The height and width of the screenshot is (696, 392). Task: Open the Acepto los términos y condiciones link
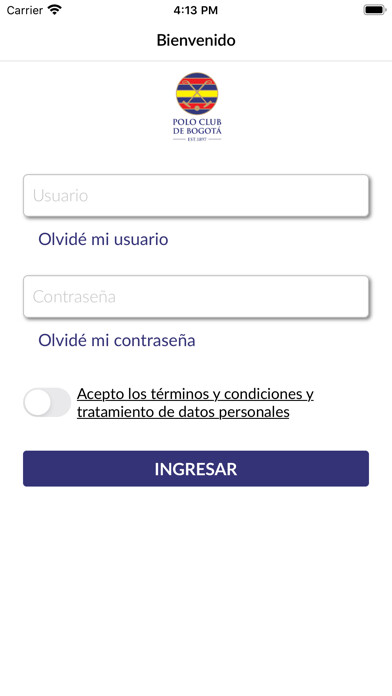point(195,394)
